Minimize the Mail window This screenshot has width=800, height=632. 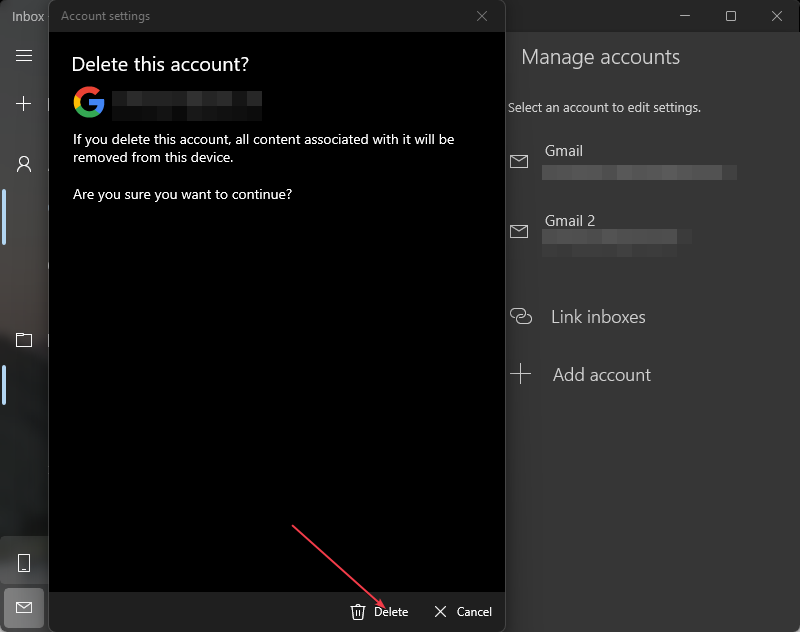685,16
